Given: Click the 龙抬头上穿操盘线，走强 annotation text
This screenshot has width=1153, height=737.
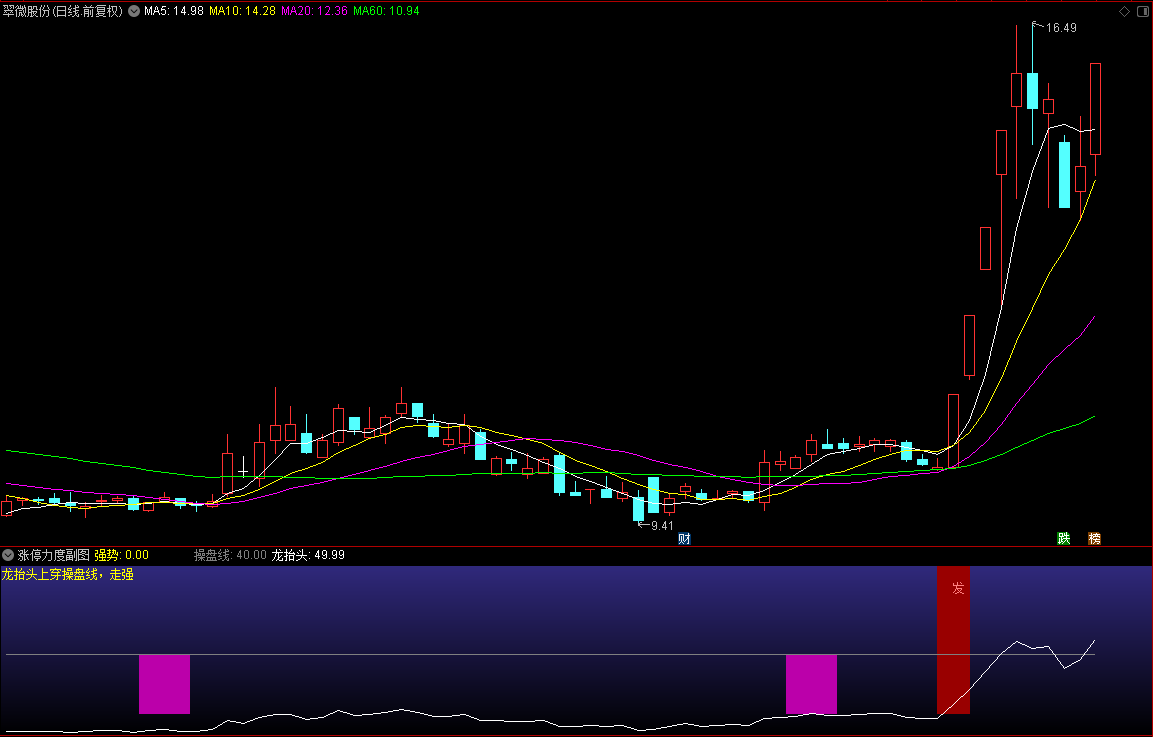Looking at the screenshot, I should pos(68,574).
